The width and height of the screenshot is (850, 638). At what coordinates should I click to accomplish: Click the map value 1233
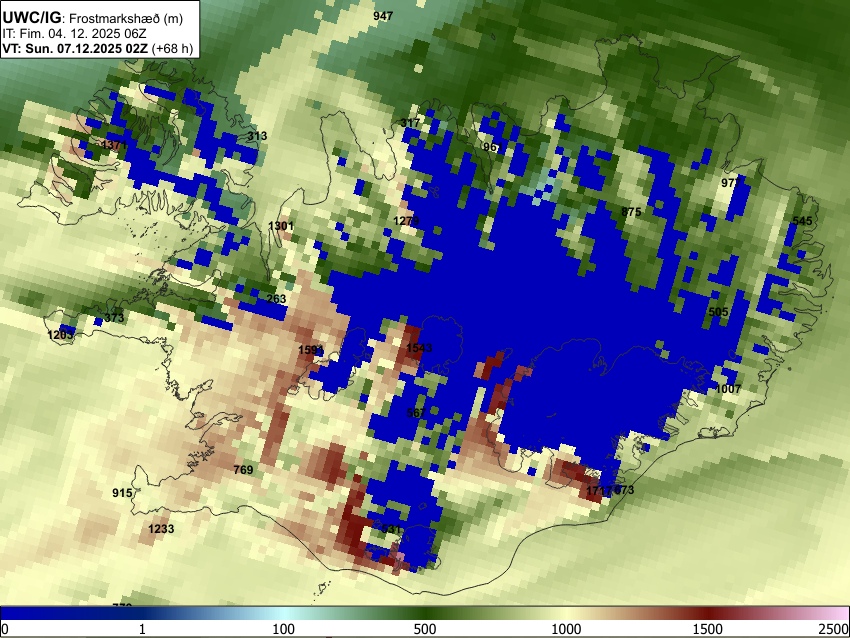tap(161, 529)
